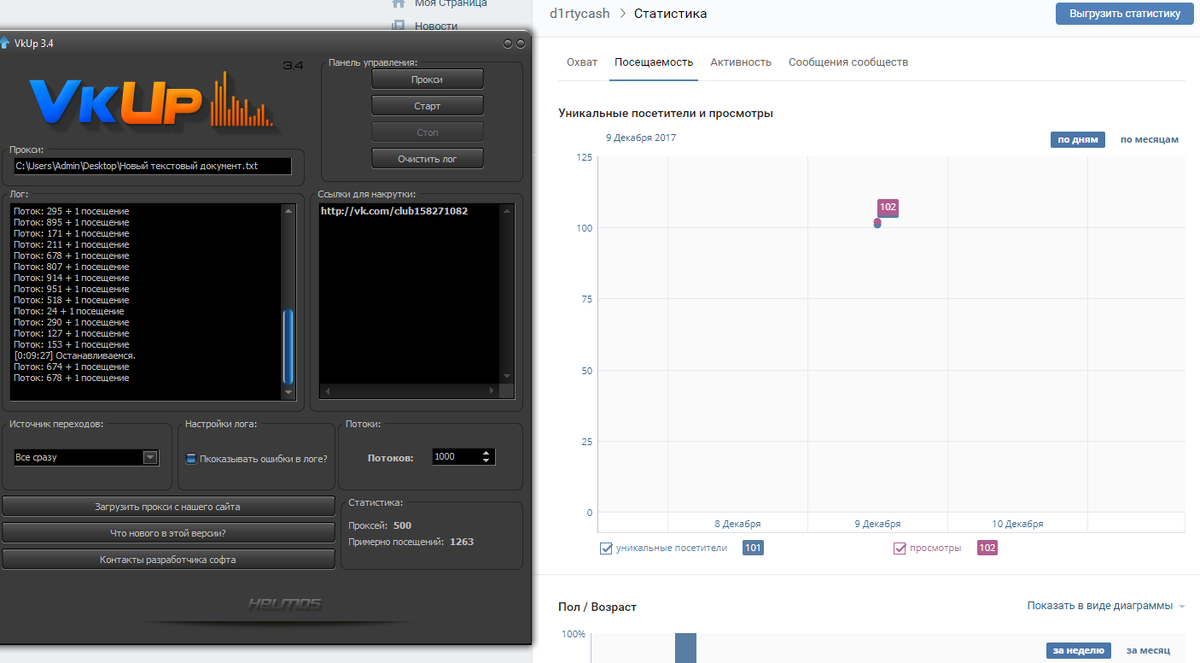
Task: Click the links panel scrollbar up arrow
Action: pos(508,211)
